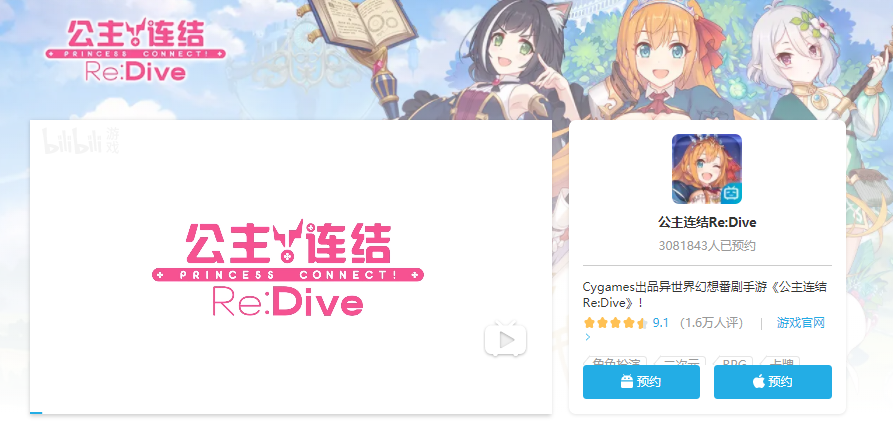Choose the RPG genre tag
893x445 pixels.
point(734,362)
